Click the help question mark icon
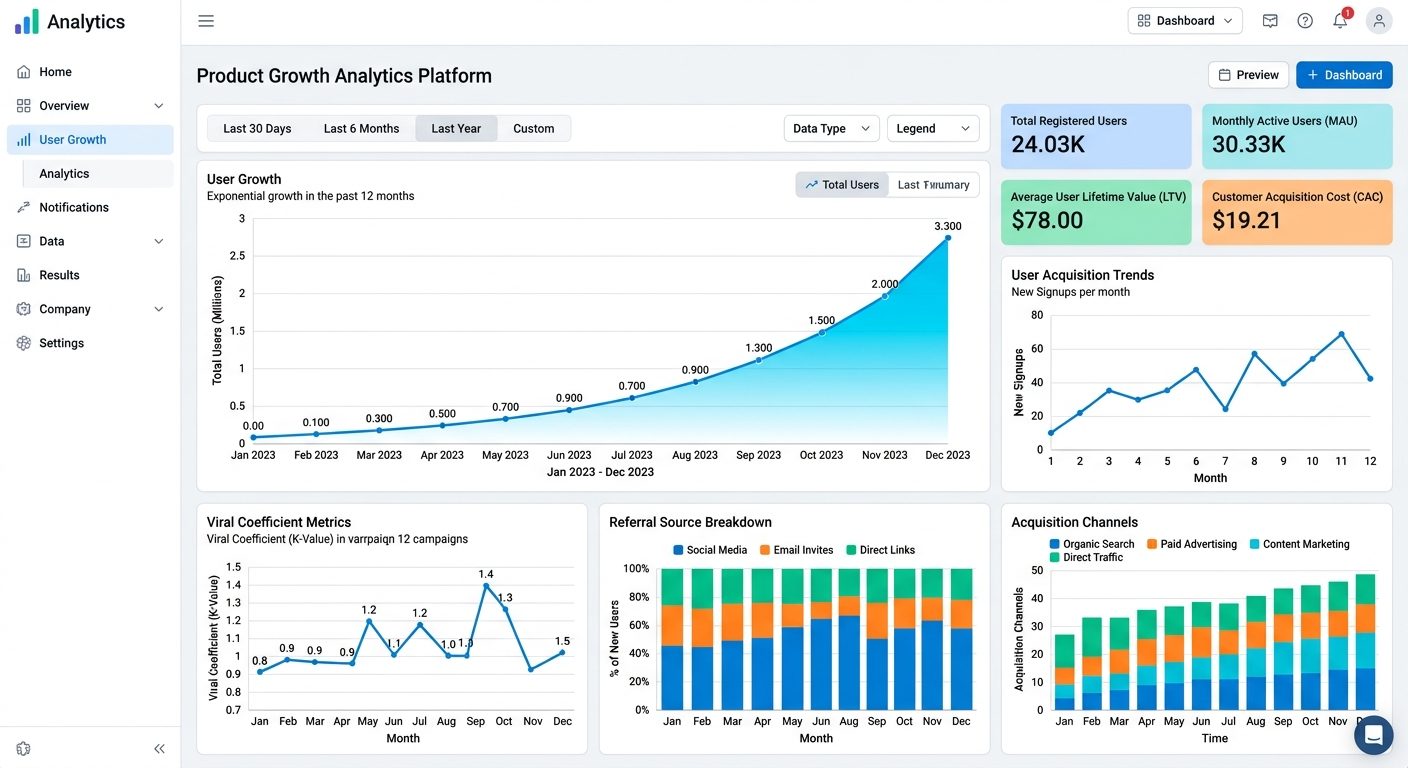Image resolution: width=1408 pixels, height=768 pixels. click(1305, 21)
